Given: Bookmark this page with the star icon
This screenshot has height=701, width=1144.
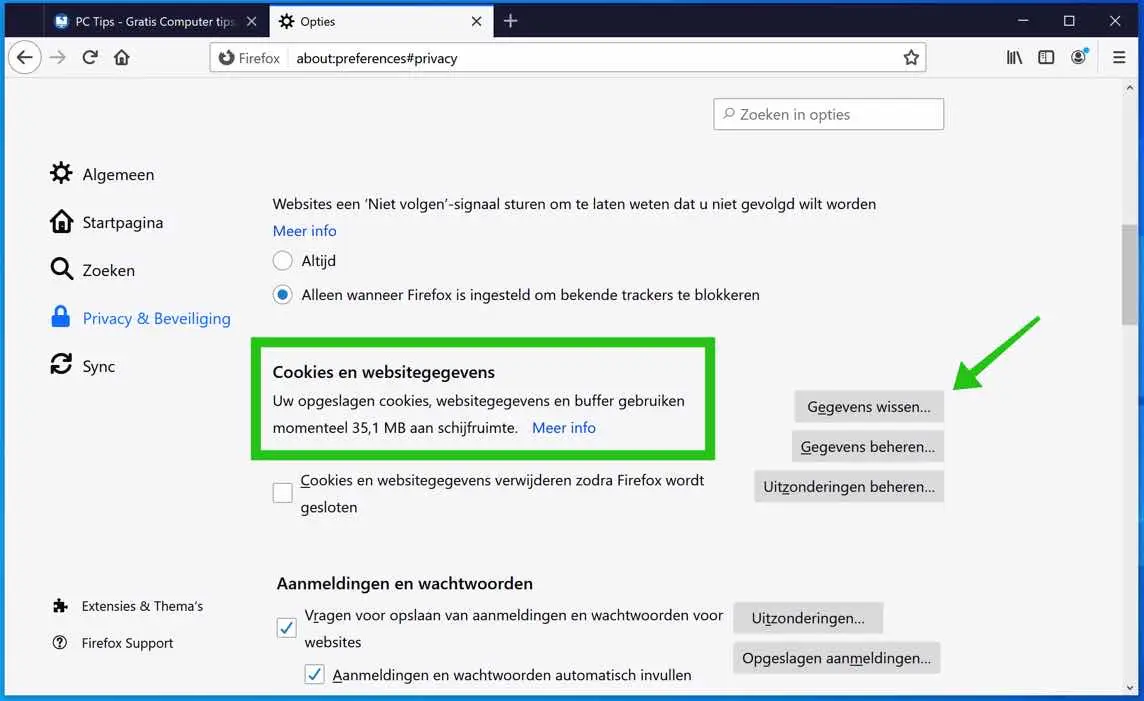Looking at the screenshot, I should tap(911, 58).
